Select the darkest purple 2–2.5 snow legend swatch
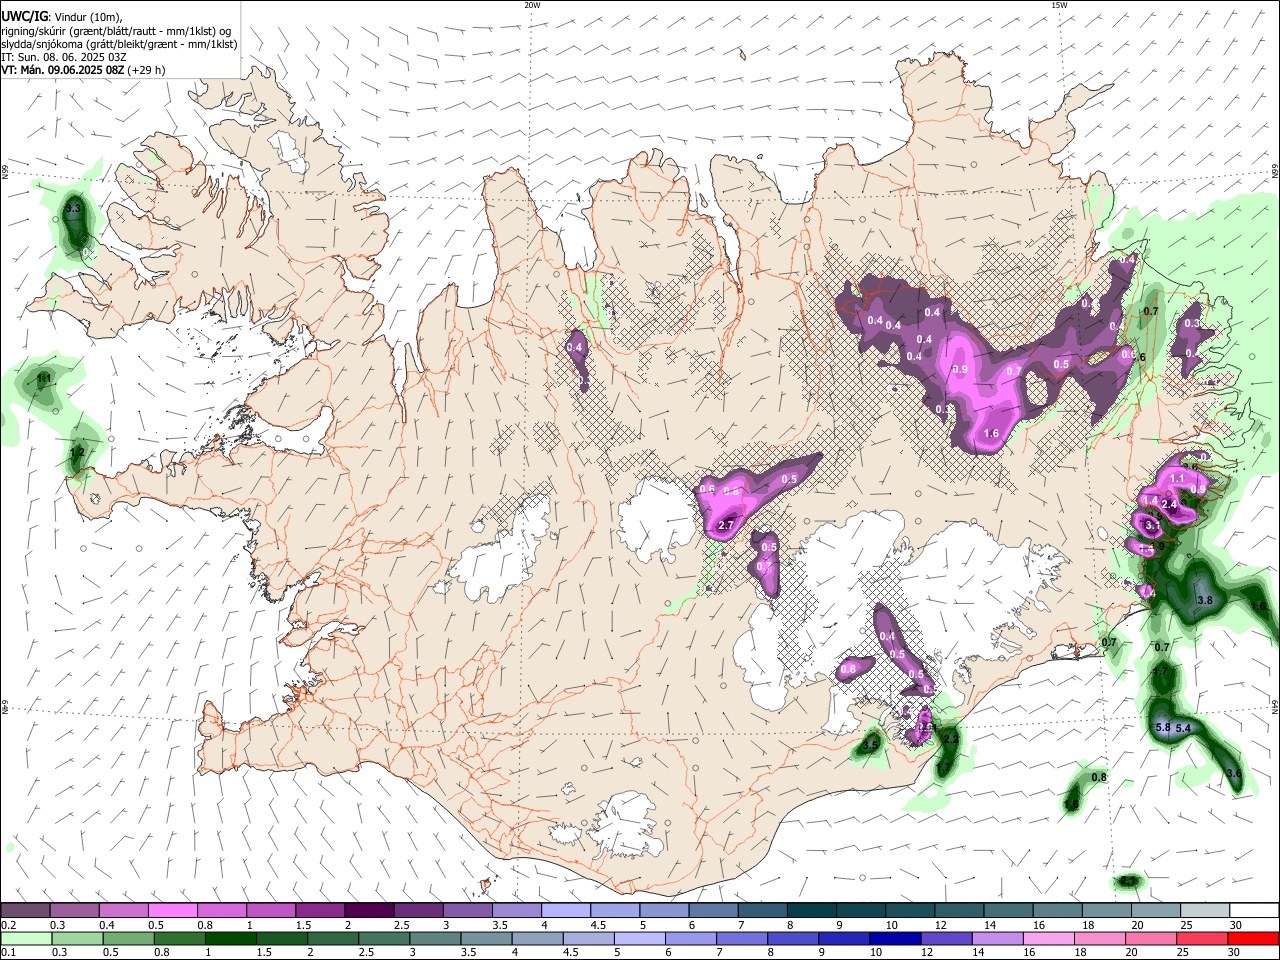The image size is (1280, 960). 368,911
